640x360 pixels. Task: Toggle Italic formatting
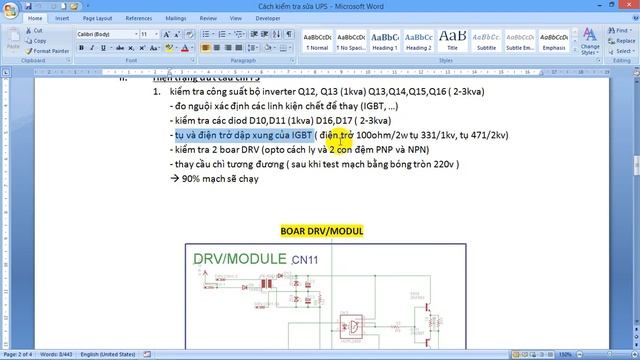92,48
